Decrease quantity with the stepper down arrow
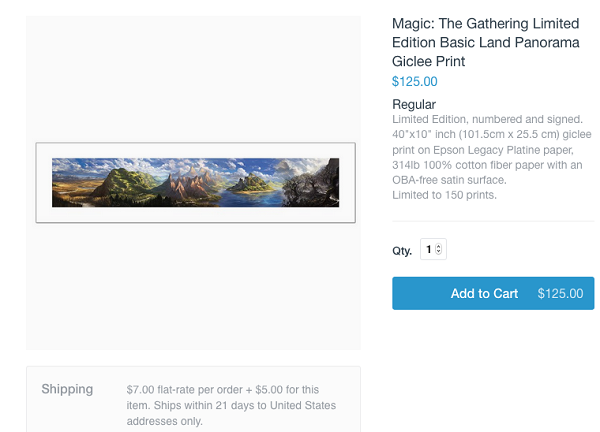600x432 pixels. [439, 253]
